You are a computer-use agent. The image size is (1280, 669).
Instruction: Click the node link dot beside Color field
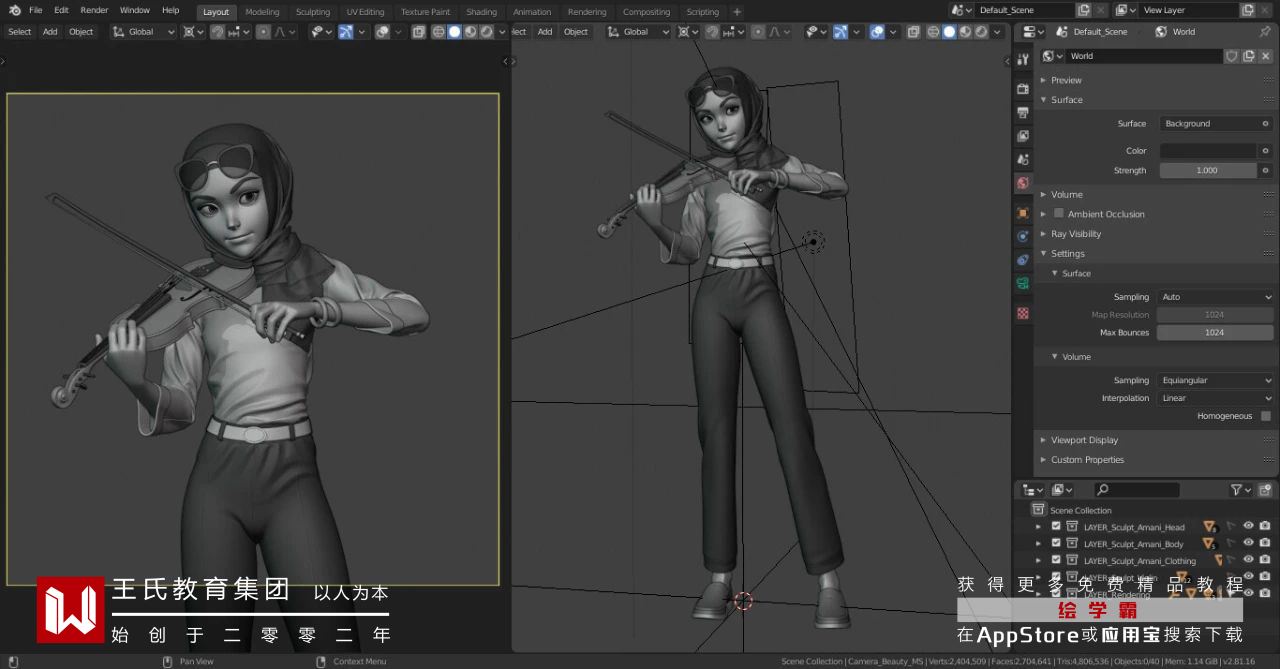click(x=1265, y=151)
